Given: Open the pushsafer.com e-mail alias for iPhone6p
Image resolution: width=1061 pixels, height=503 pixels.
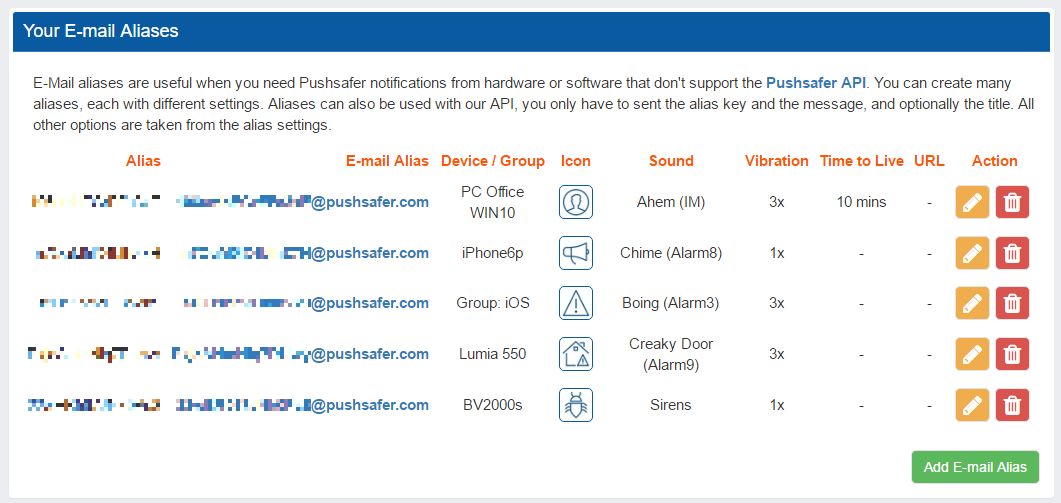Looking at the screenshot, I should pos(303,253).
